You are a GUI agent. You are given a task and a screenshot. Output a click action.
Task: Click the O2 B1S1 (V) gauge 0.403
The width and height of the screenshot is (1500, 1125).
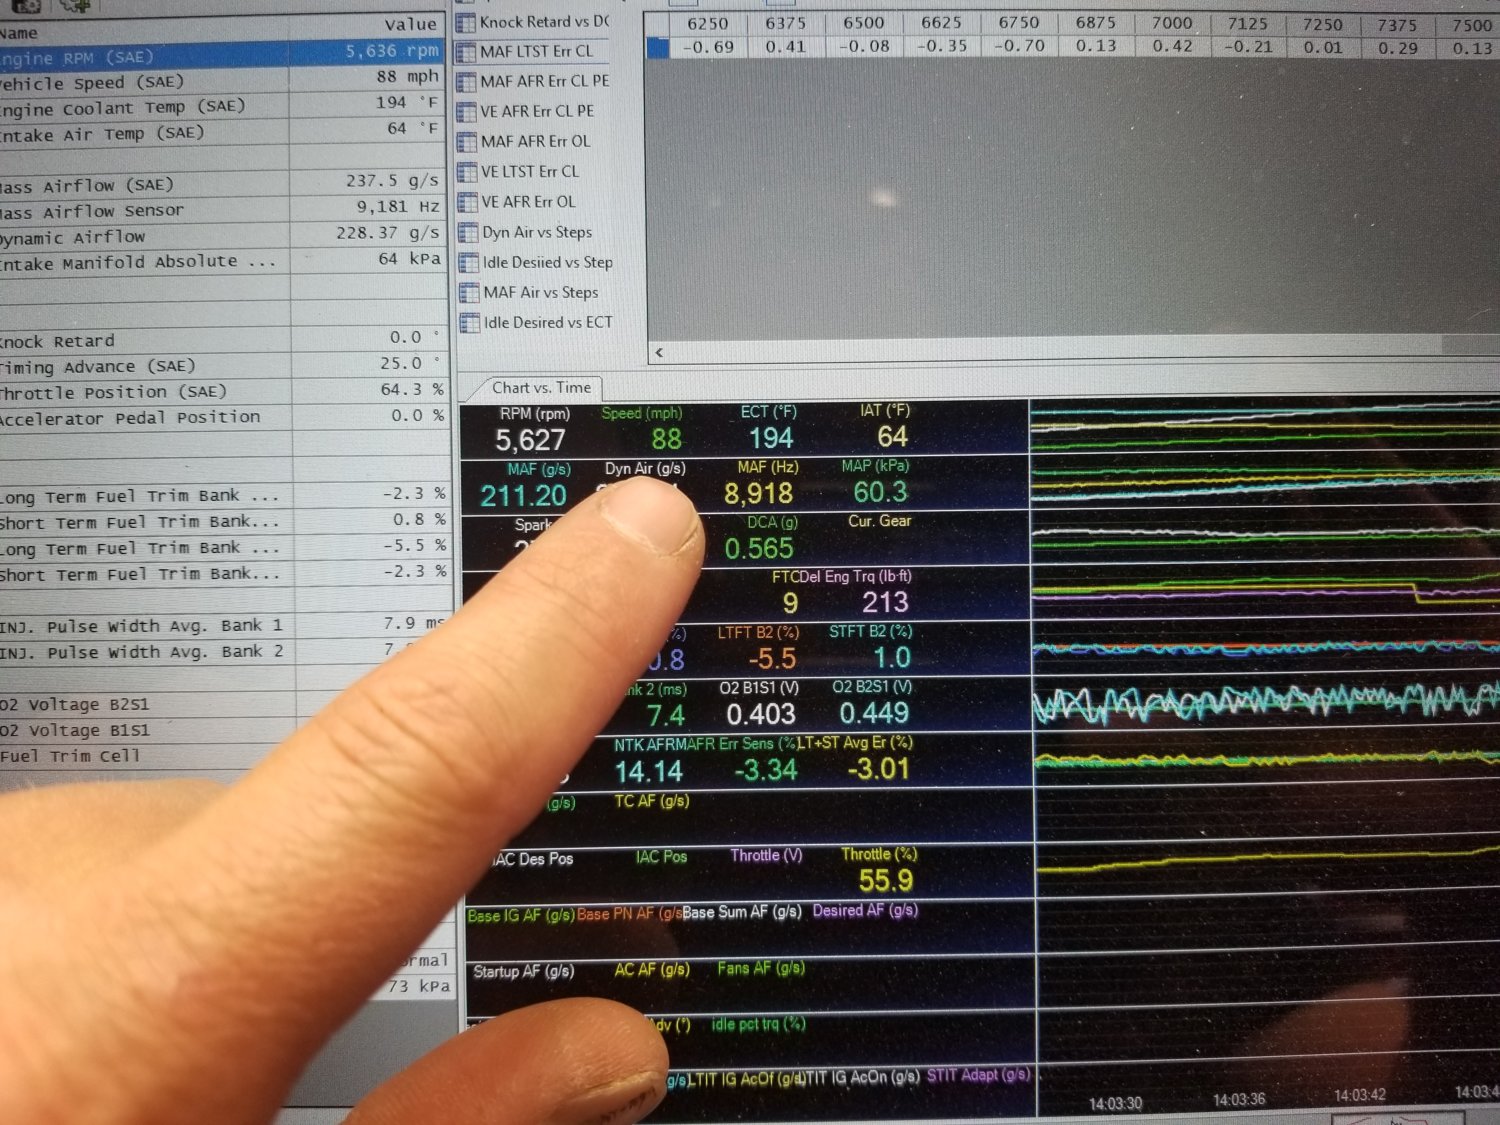(x=762, y=704)
